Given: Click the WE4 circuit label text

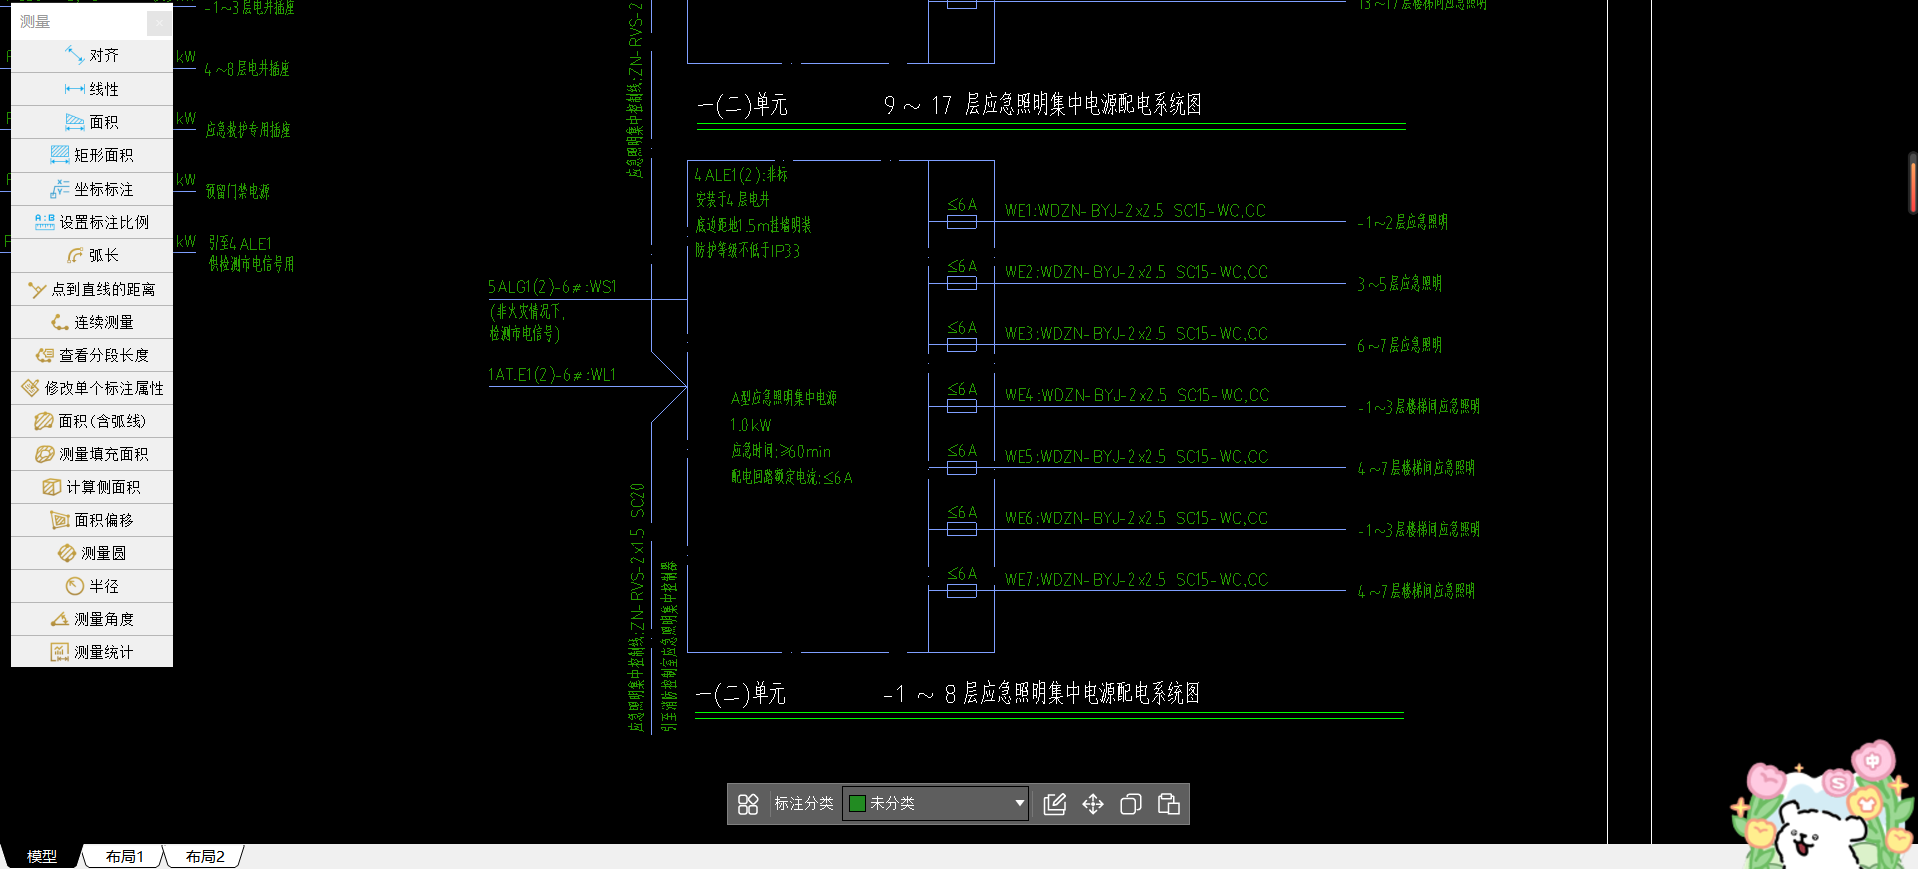Looking at the screenshot, I should (1137, 395).
